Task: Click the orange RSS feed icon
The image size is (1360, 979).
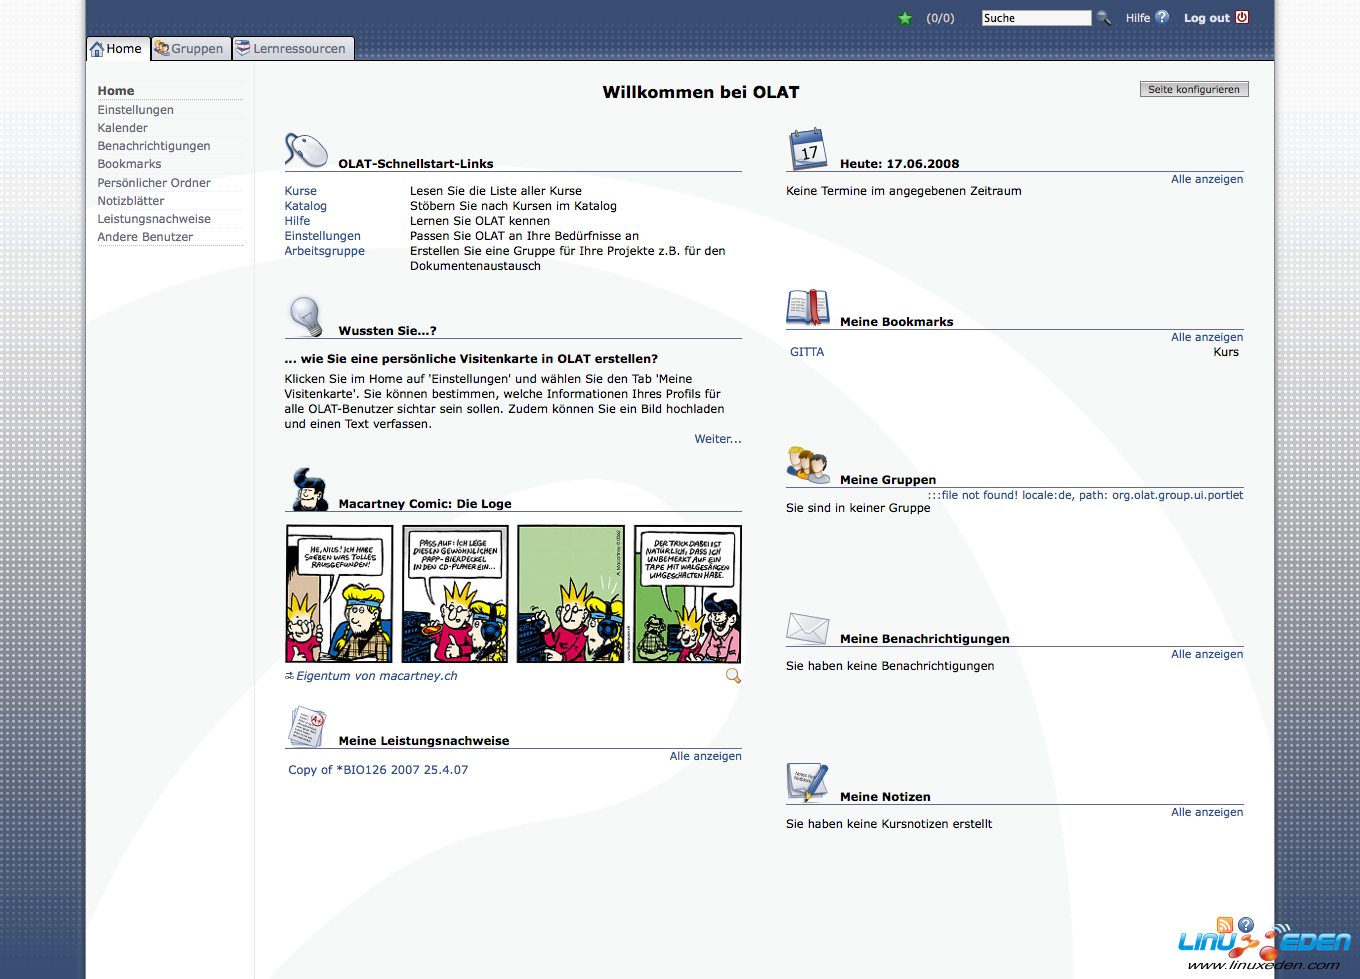Action: click(x=1225, y=925)
